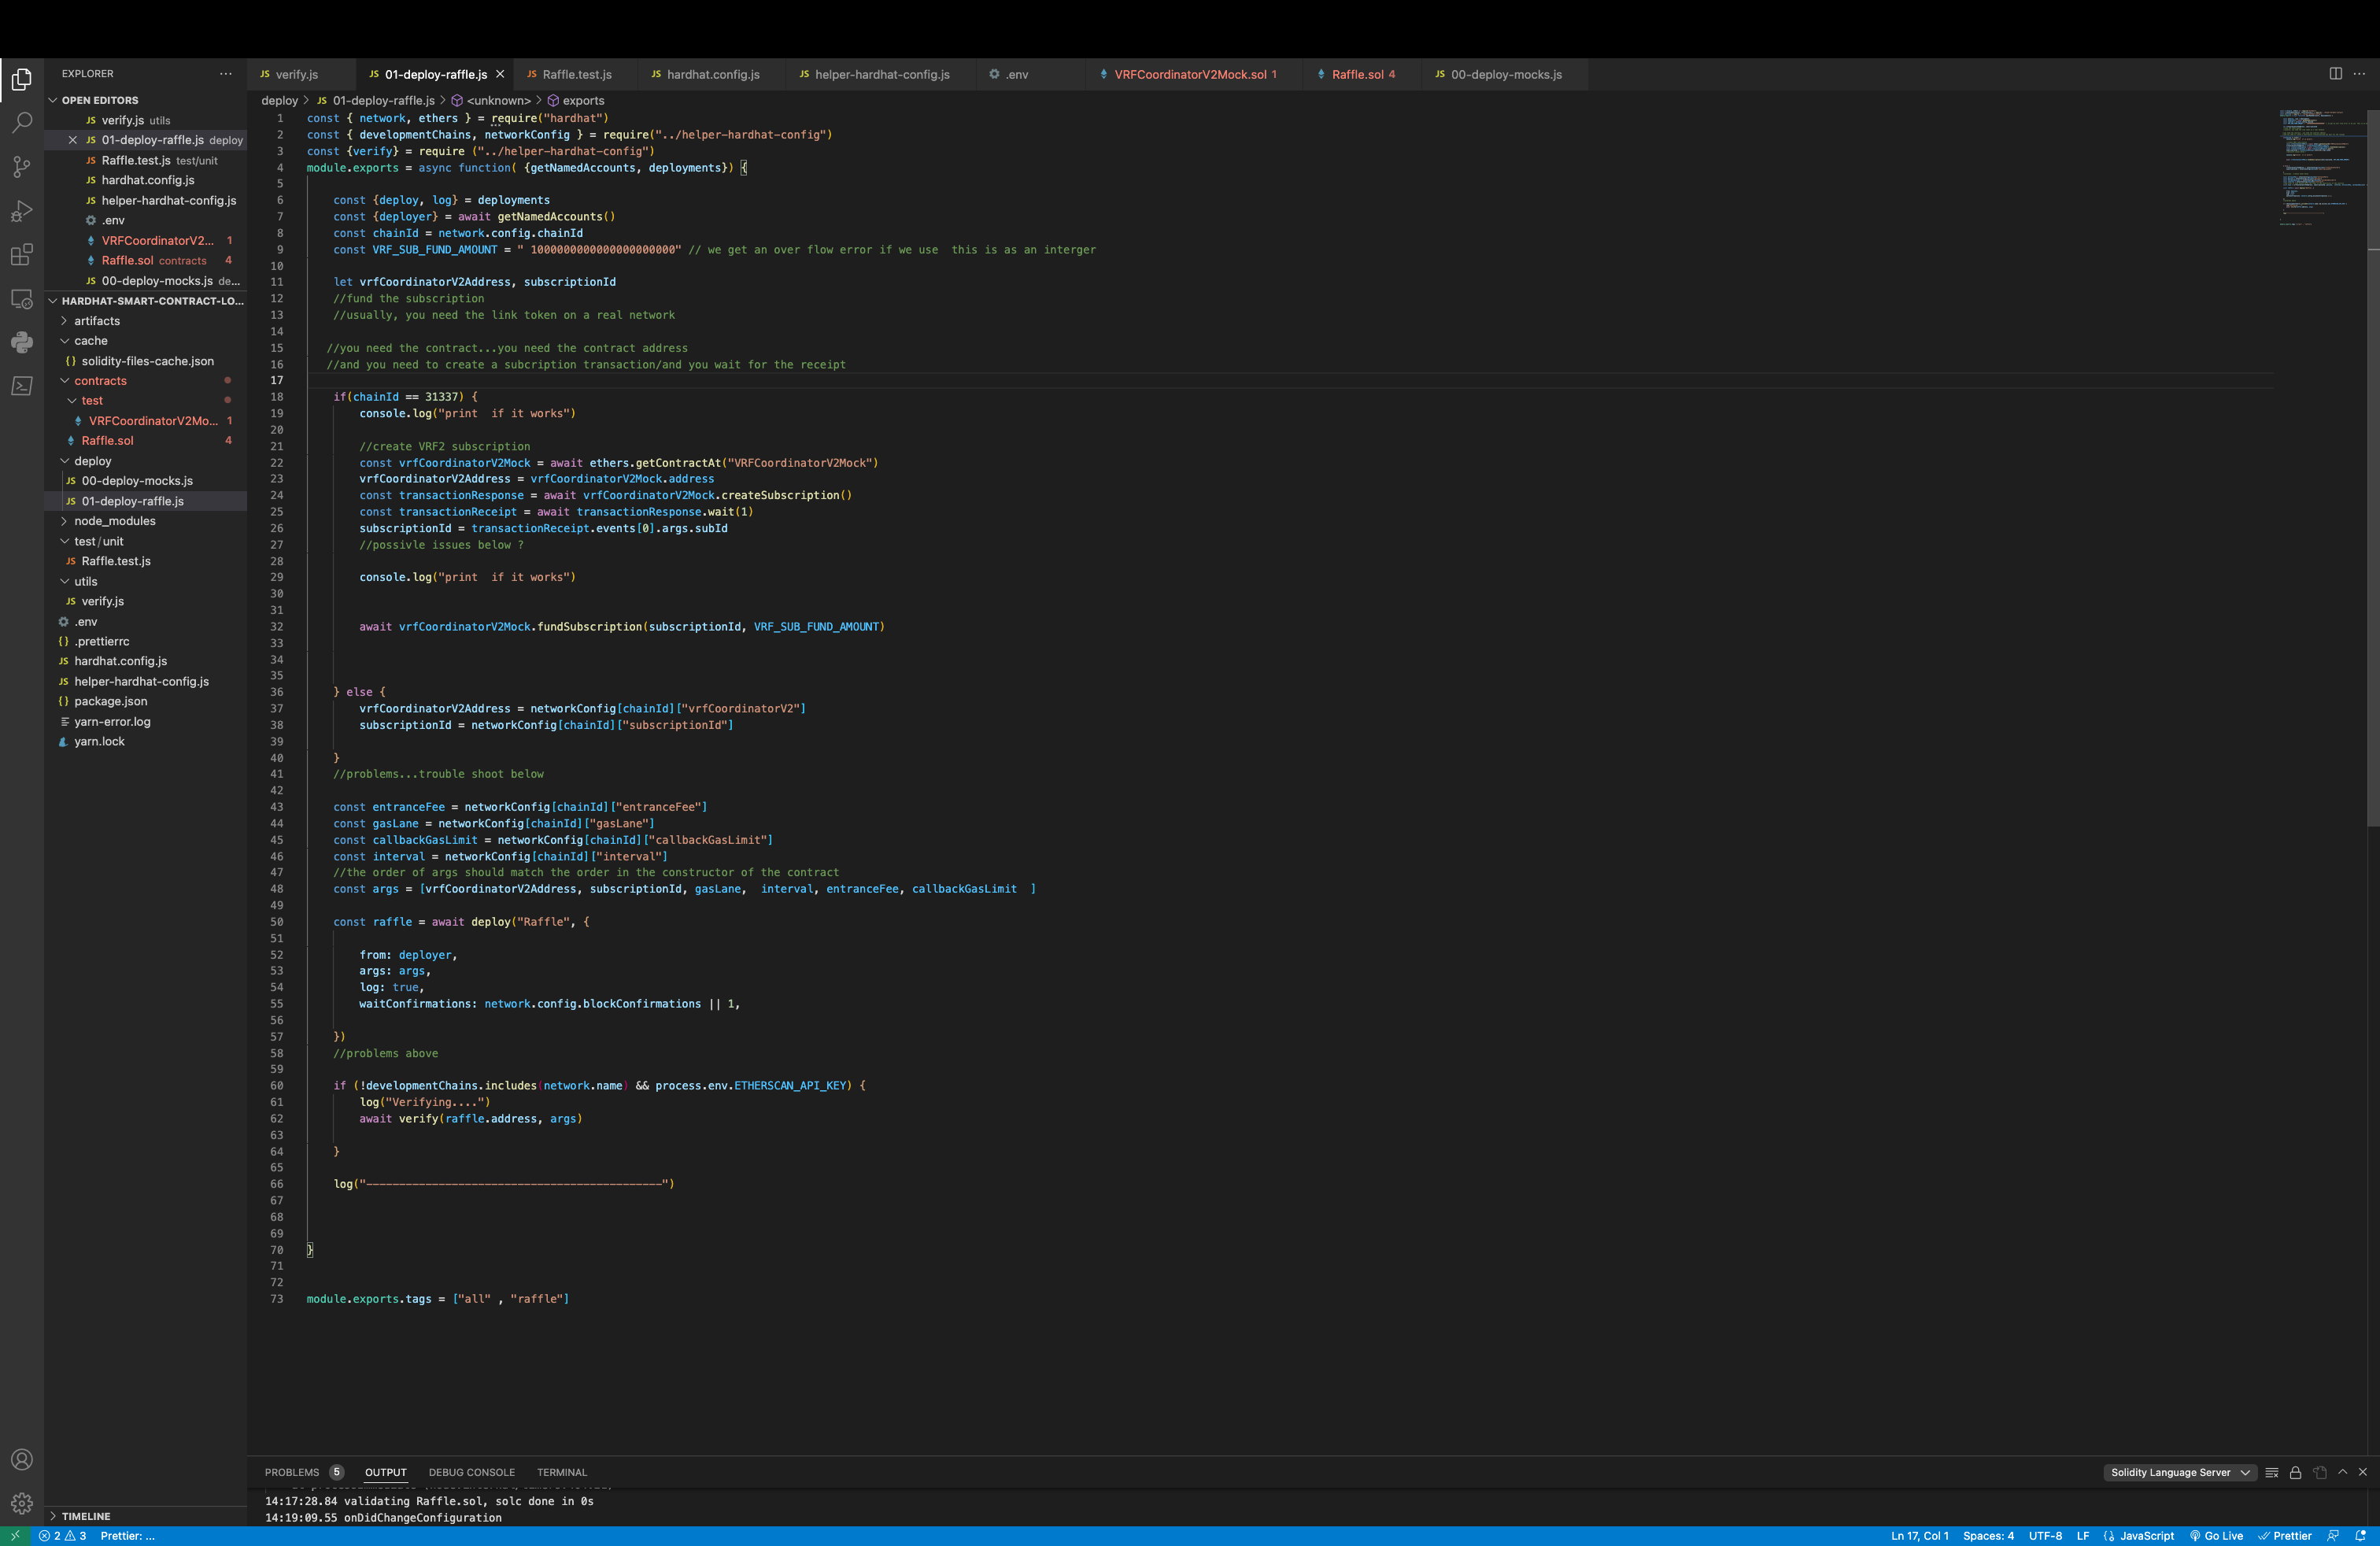
Task: Open solidity-files-cache.json in file tree
Action: [x=145, y=361]
